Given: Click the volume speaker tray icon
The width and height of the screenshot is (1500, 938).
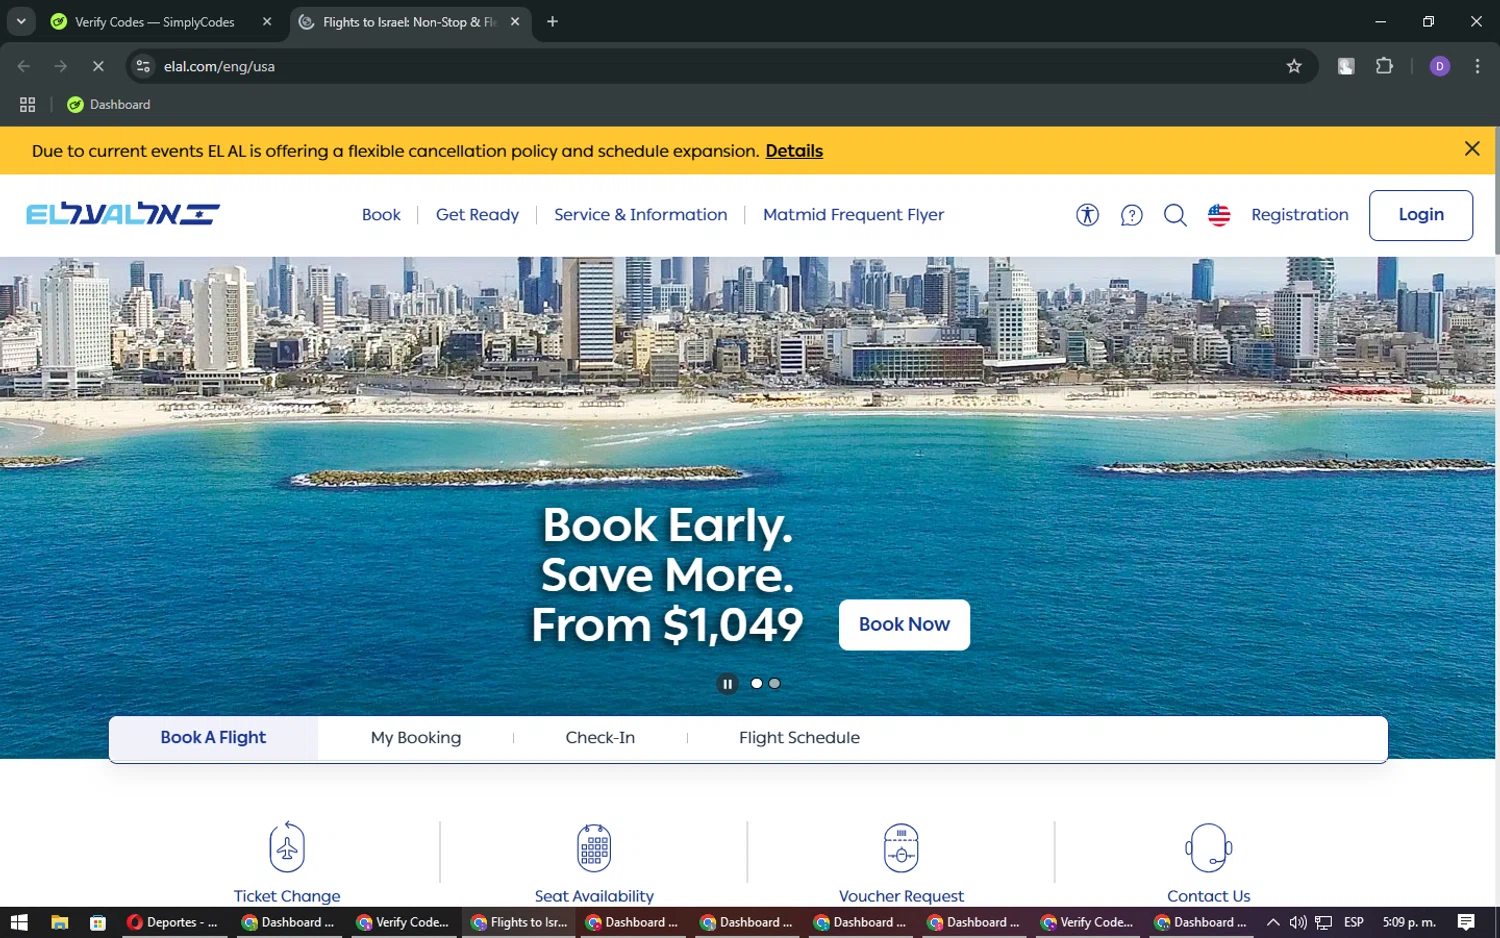Looking at the screenshot, I should point(1298,922).
